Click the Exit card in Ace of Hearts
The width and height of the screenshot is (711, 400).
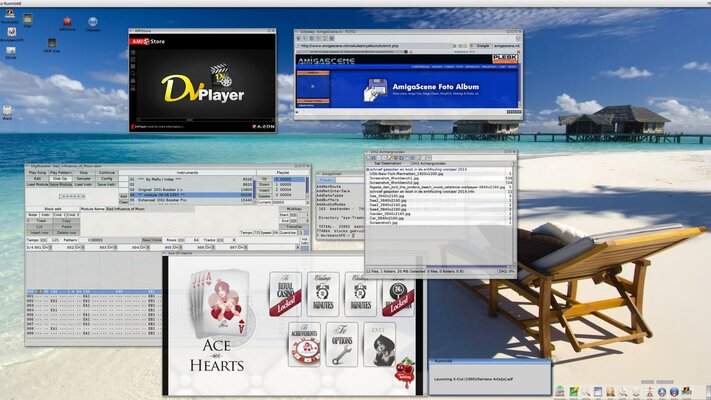(x=379, y=345)
